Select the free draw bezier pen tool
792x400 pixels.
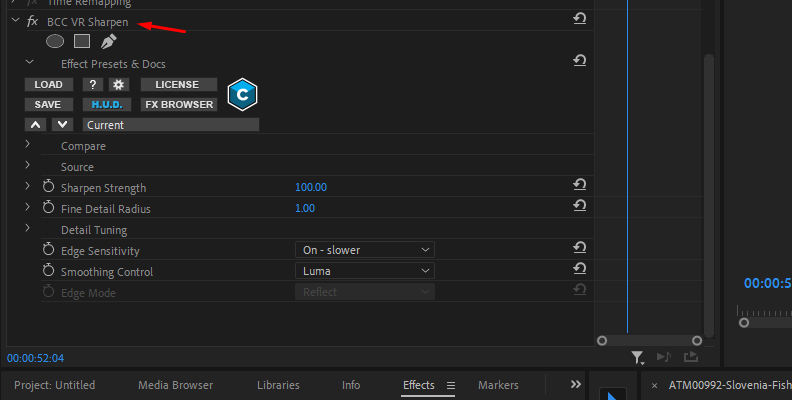[x=108, y=41]
